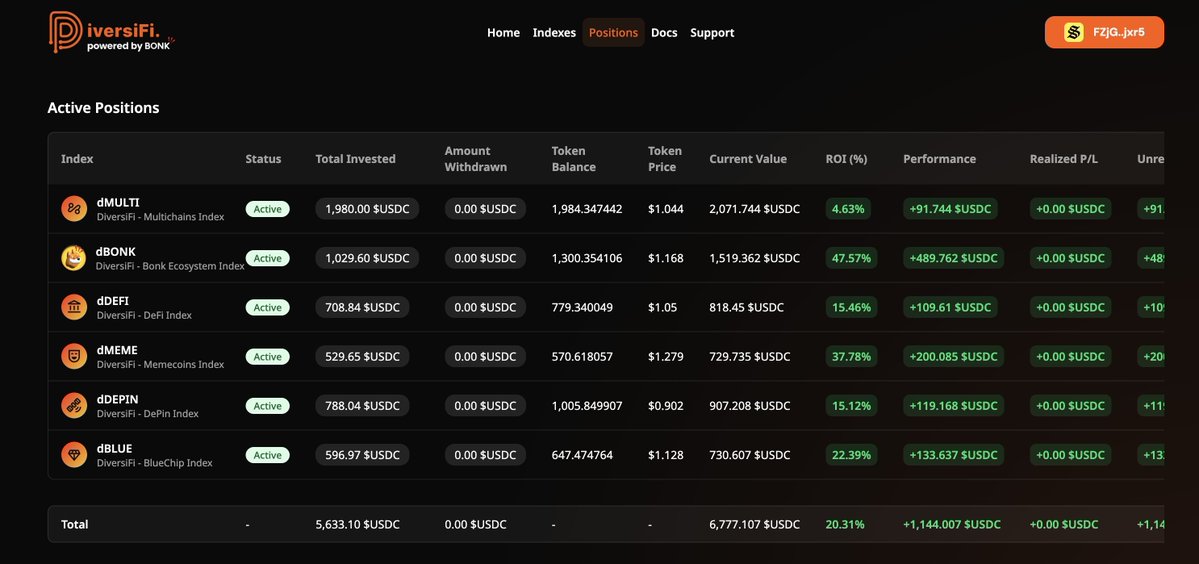The image size is (1199, 564).
Task: Click the +119.168 $USDC performance value
Action: (x=954, y=406)
